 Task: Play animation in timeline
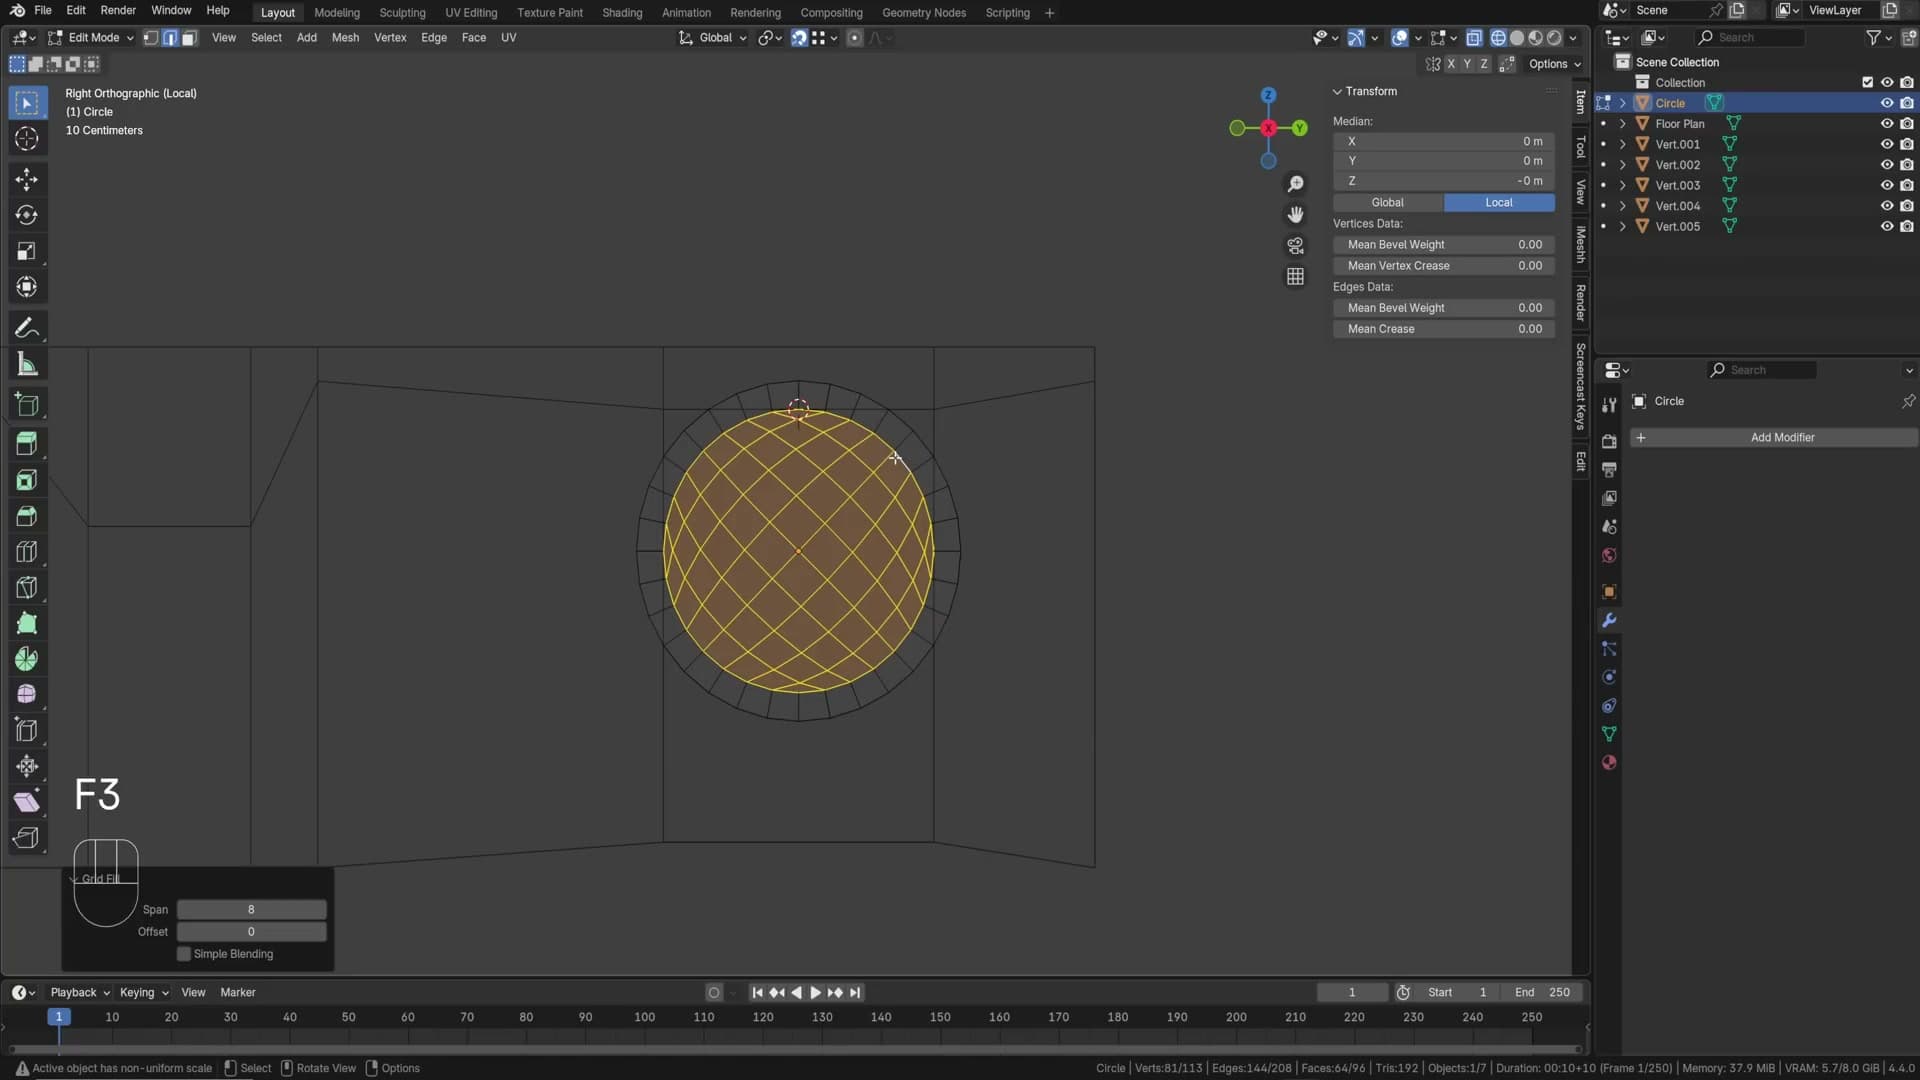coord(815,993)
